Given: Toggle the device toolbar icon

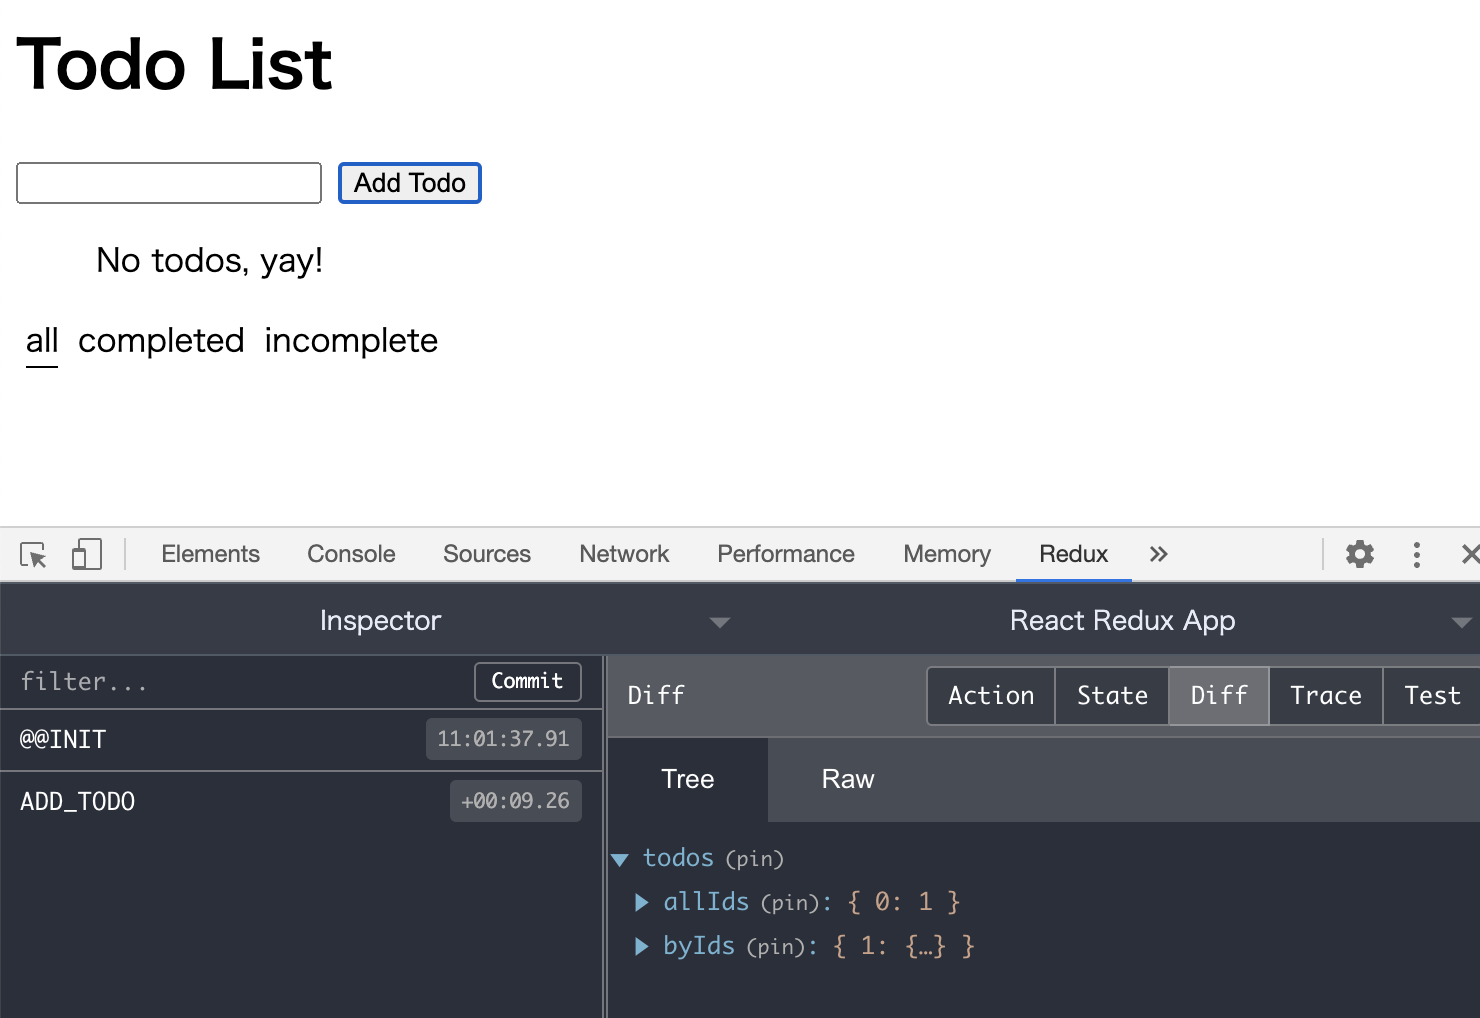Looking at the screenshot, I should [x=87, y=555].
